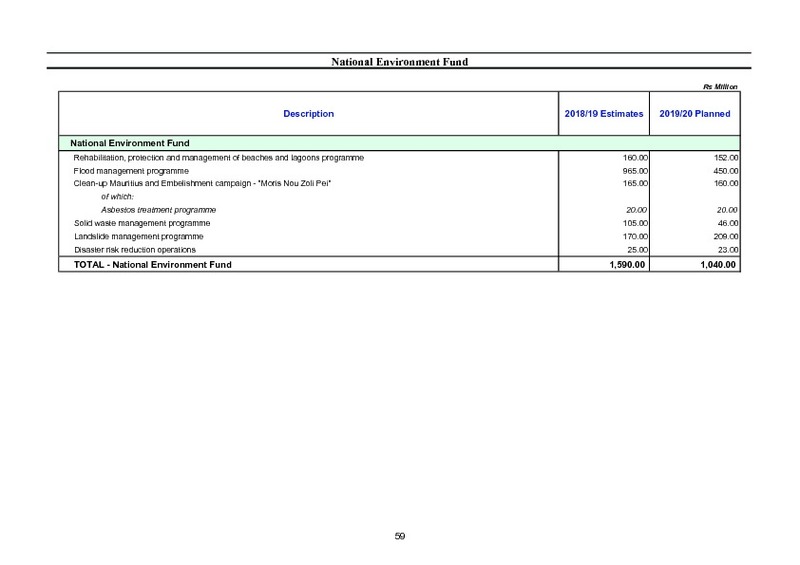The height and width of the screenshot is (565, 800).
Task: Select the "2018/19 Estimates" column header
Action: click(603, 115)
